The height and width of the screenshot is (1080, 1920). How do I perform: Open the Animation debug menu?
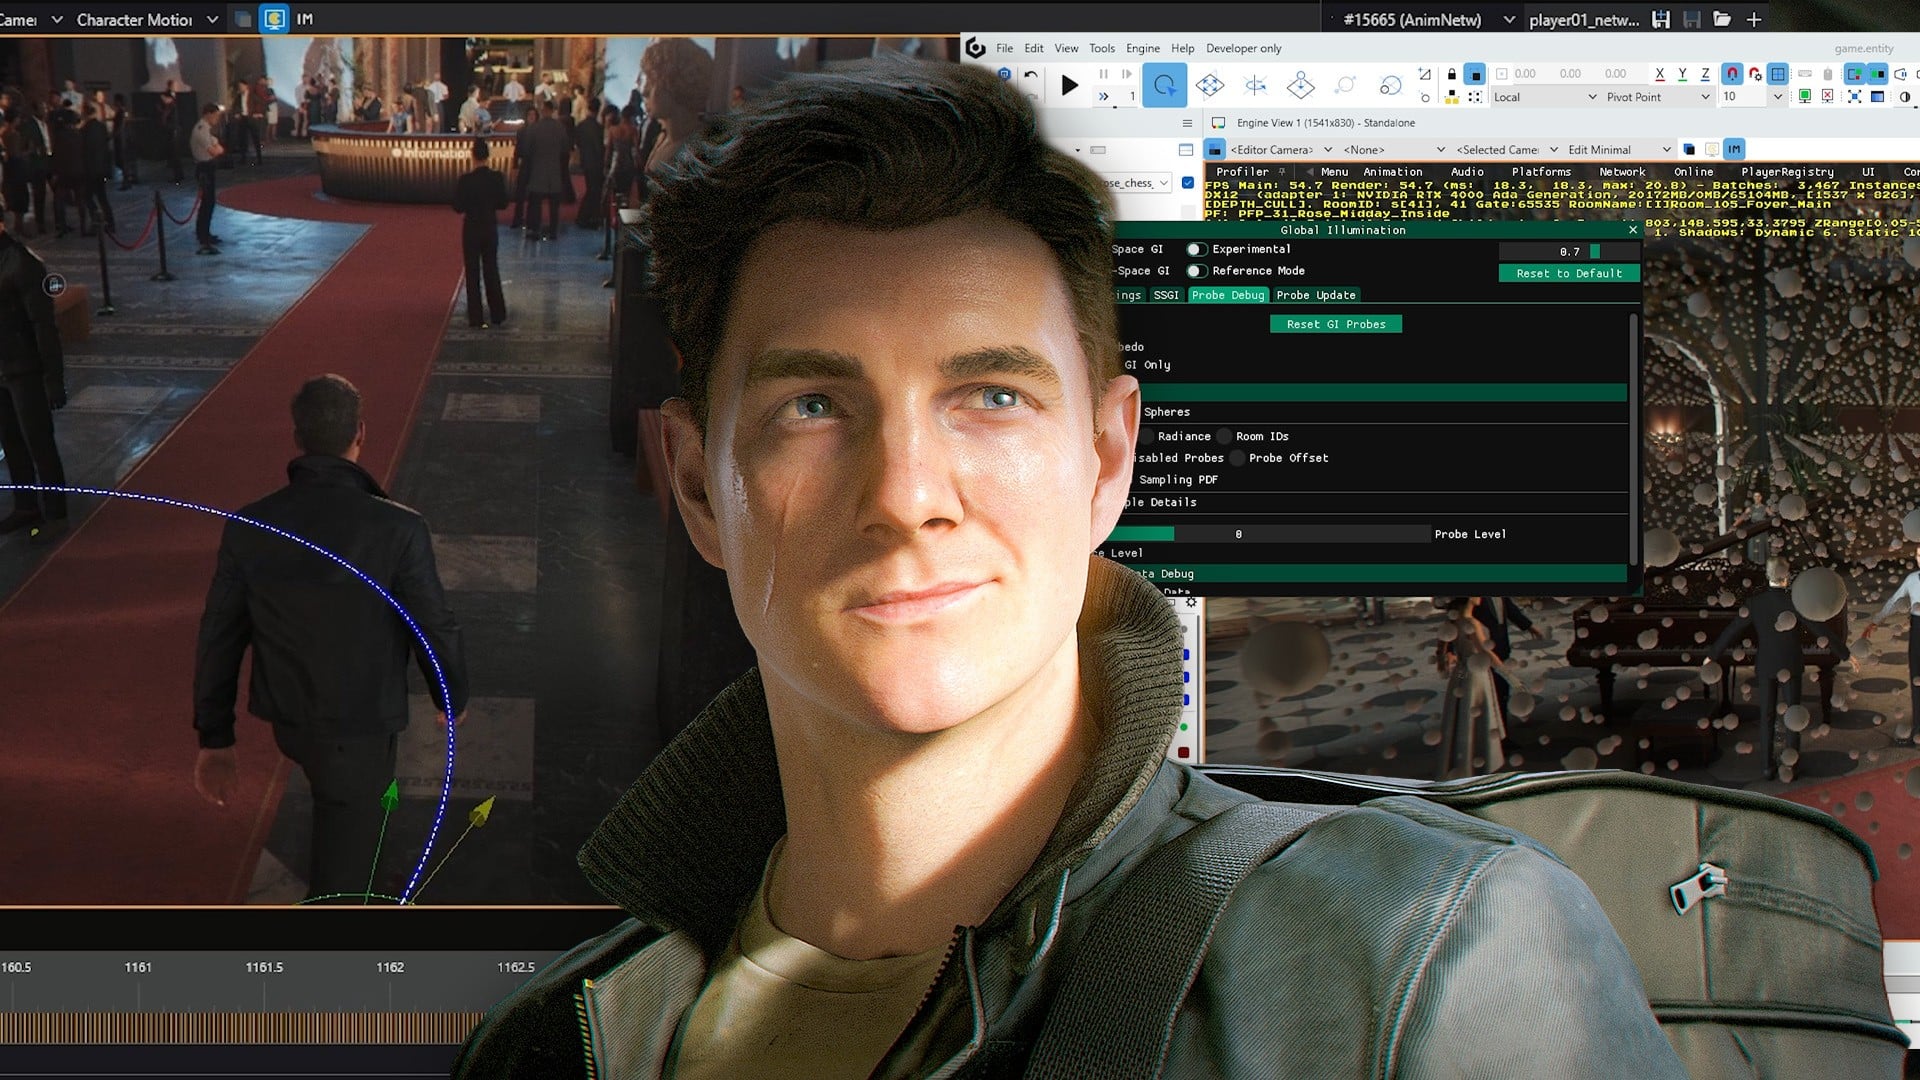pyautogui.click(x=1392, y=172)
